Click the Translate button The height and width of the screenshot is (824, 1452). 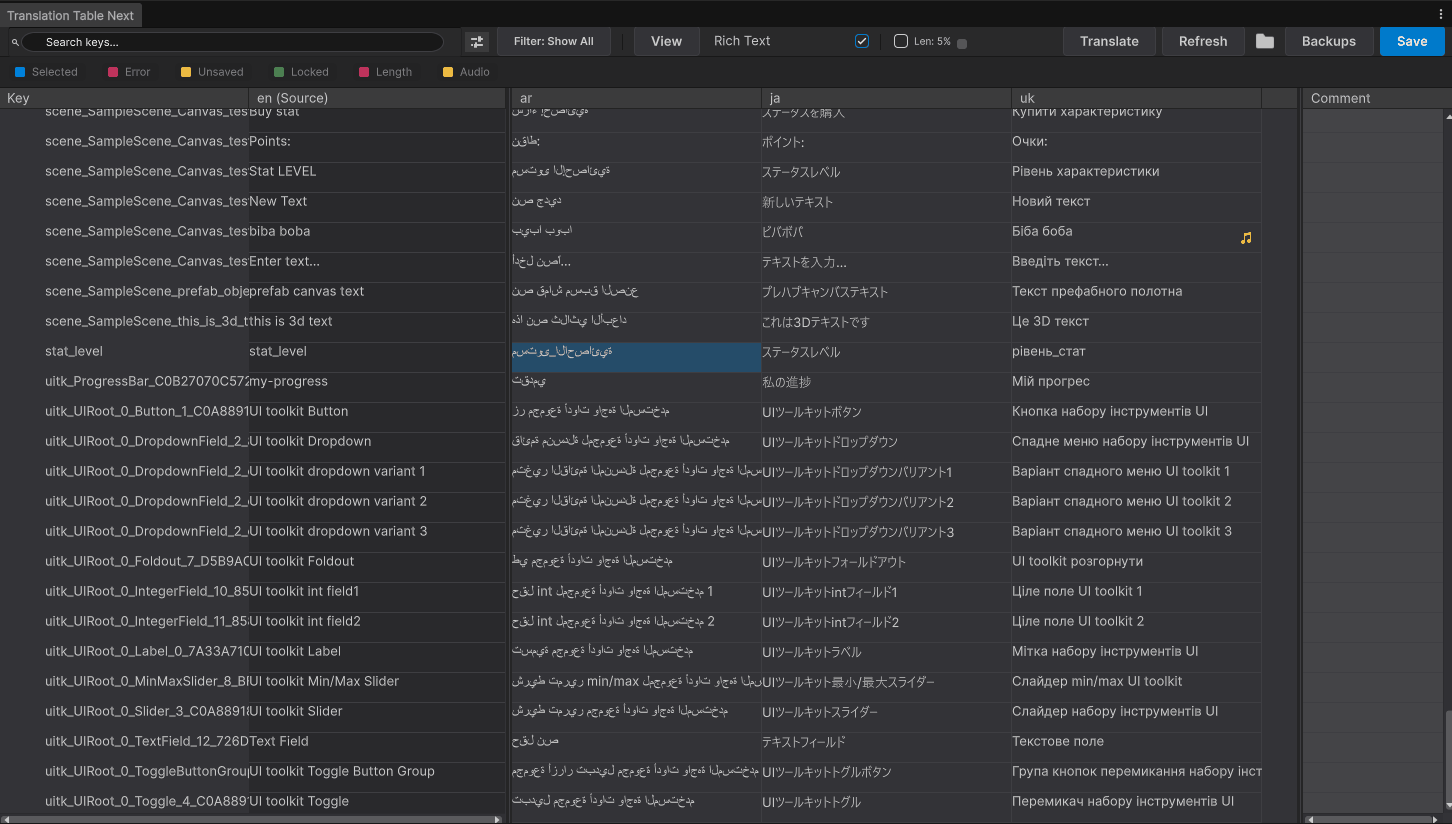[1109, 41]
